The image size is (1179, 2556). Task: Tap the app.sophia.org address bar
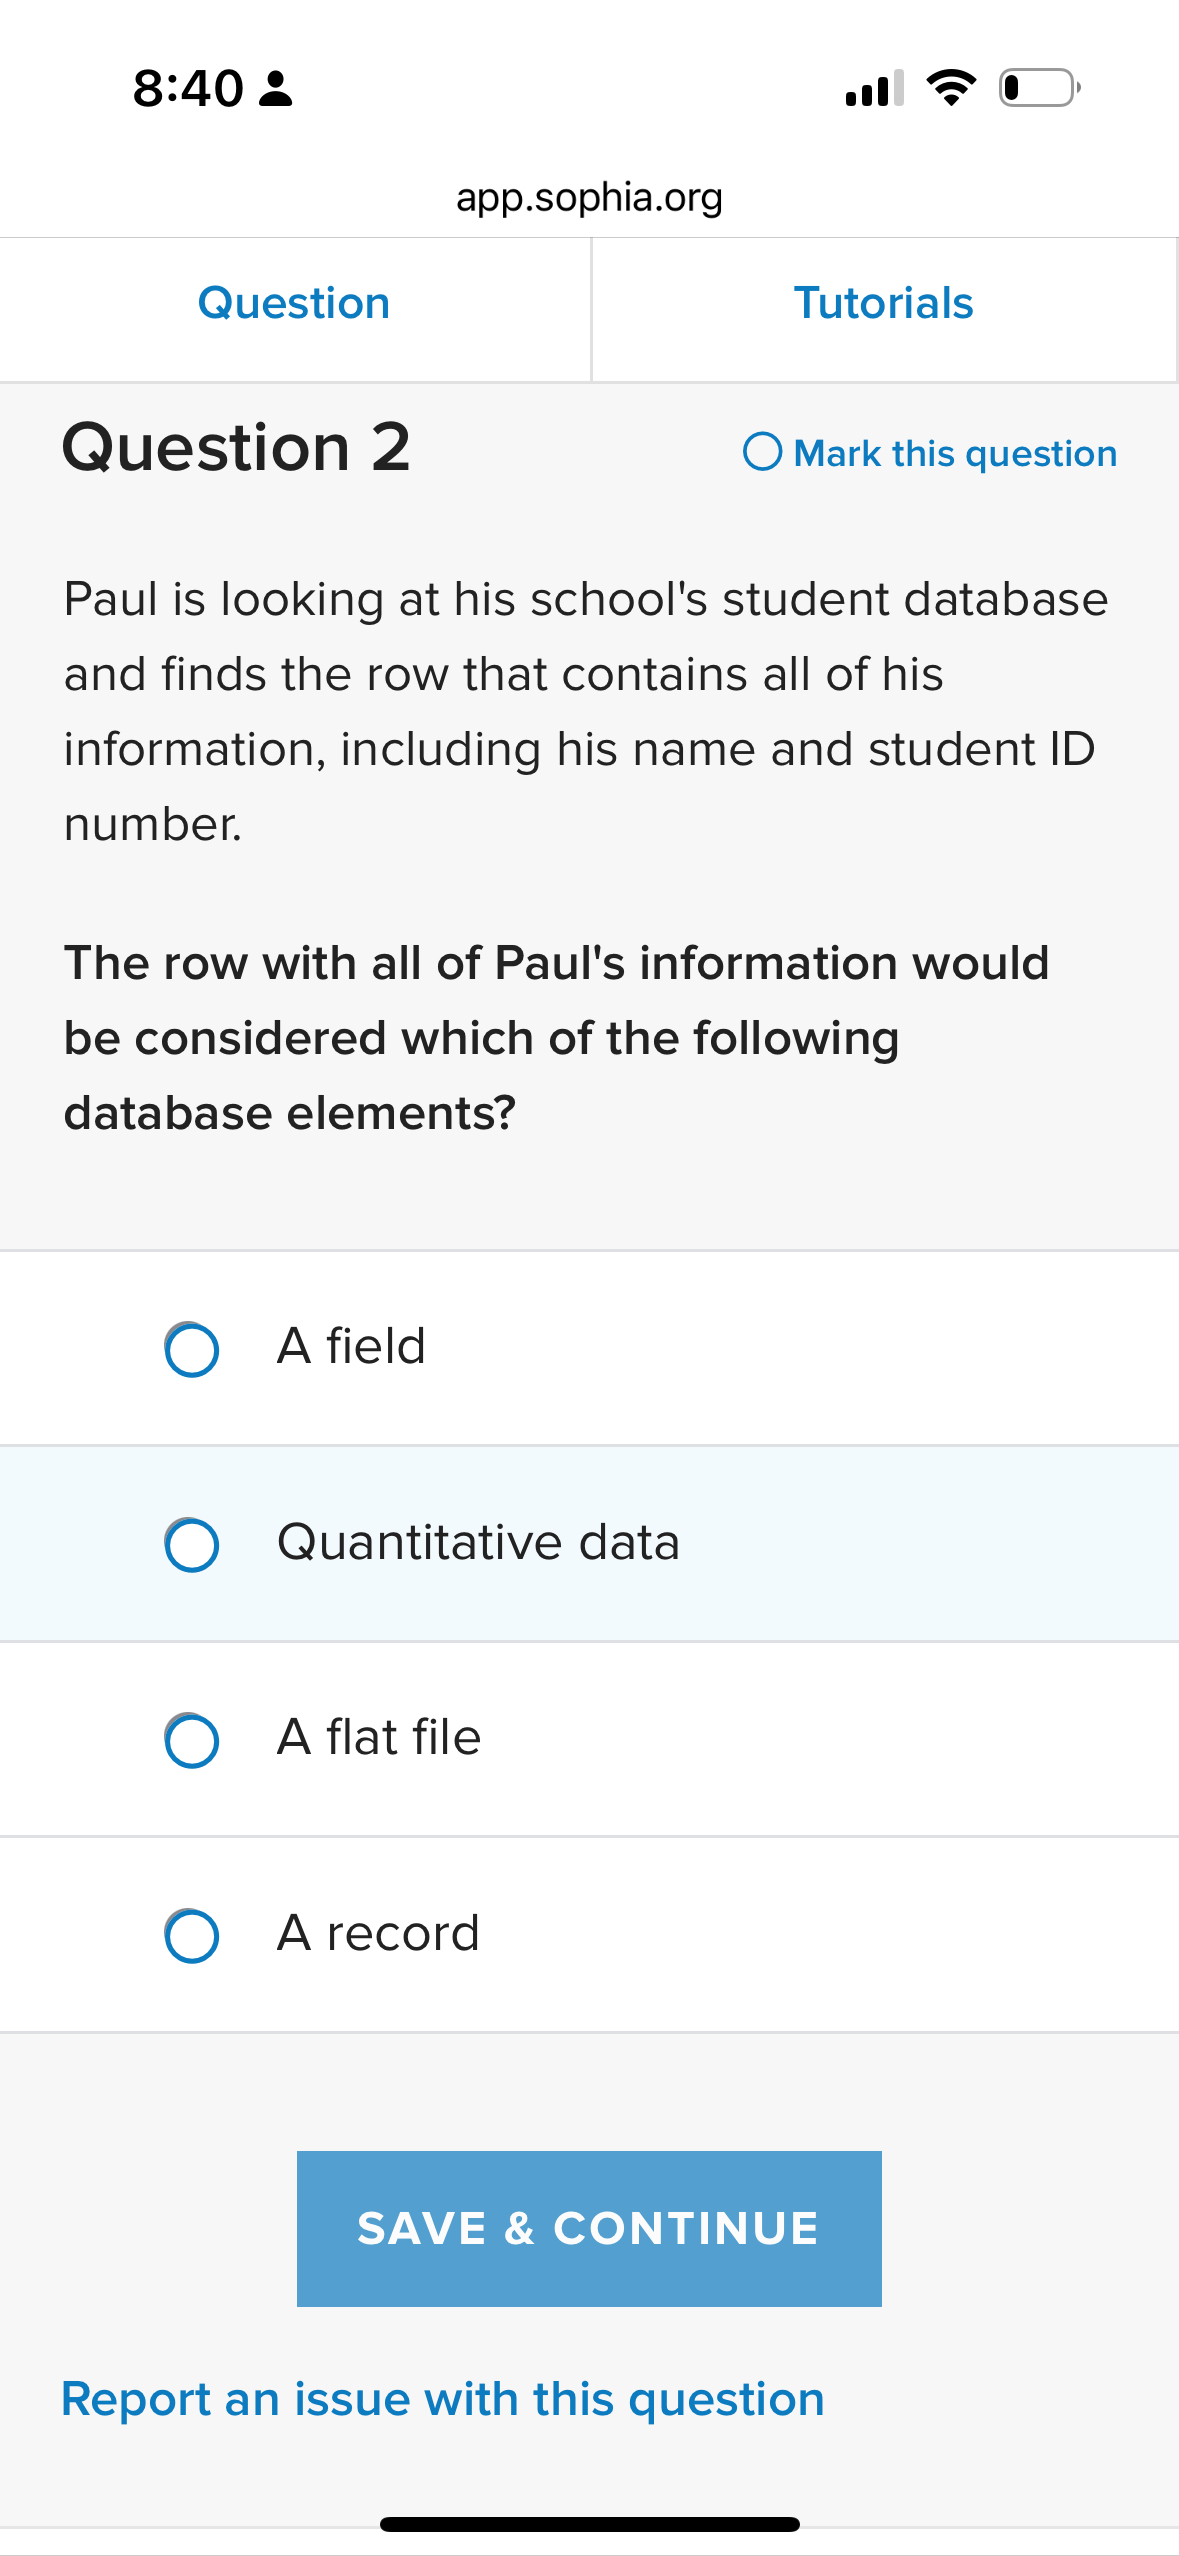589,196
